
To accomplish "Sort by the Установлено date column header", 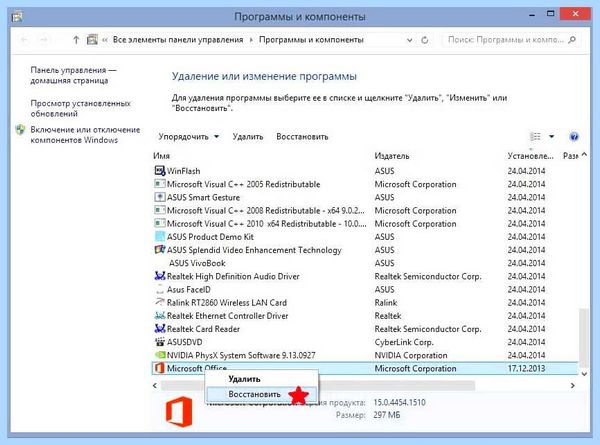I will [530, 156].
